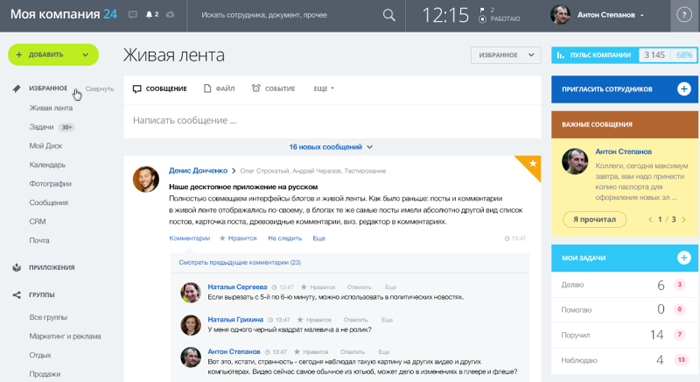Toggle Не следить on the post

click(x=285, y=238)
